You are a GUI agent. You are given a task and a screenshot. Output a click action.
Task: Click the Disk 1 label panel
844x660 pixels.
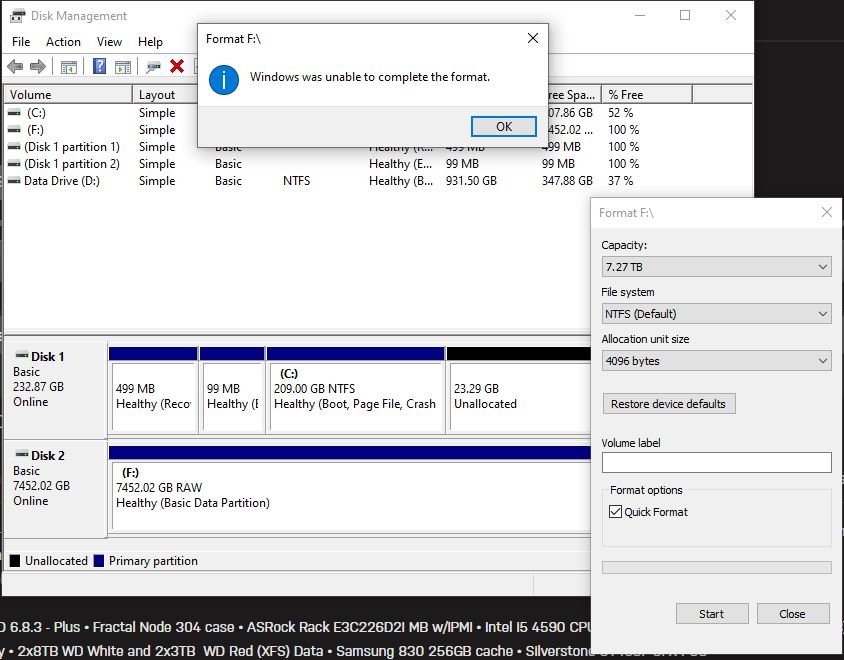55,390
